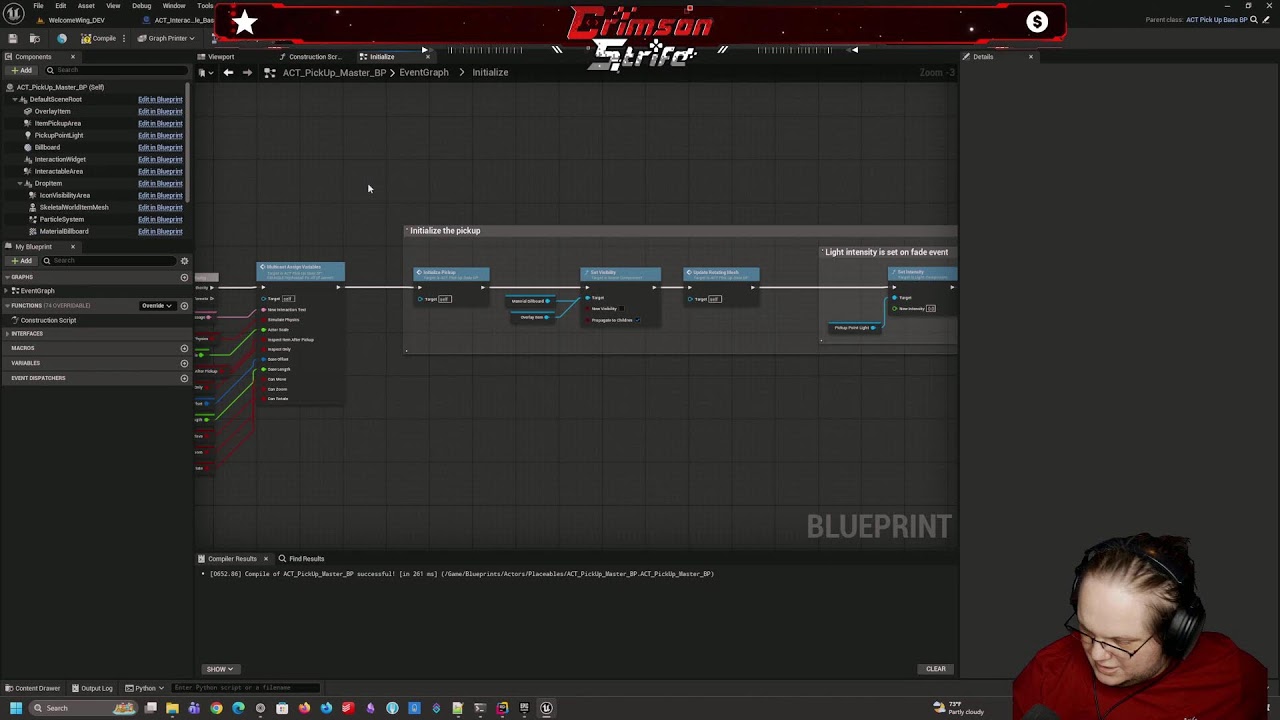Switch to the Find Results tab
1280x720 pixels.
point(301,558)
